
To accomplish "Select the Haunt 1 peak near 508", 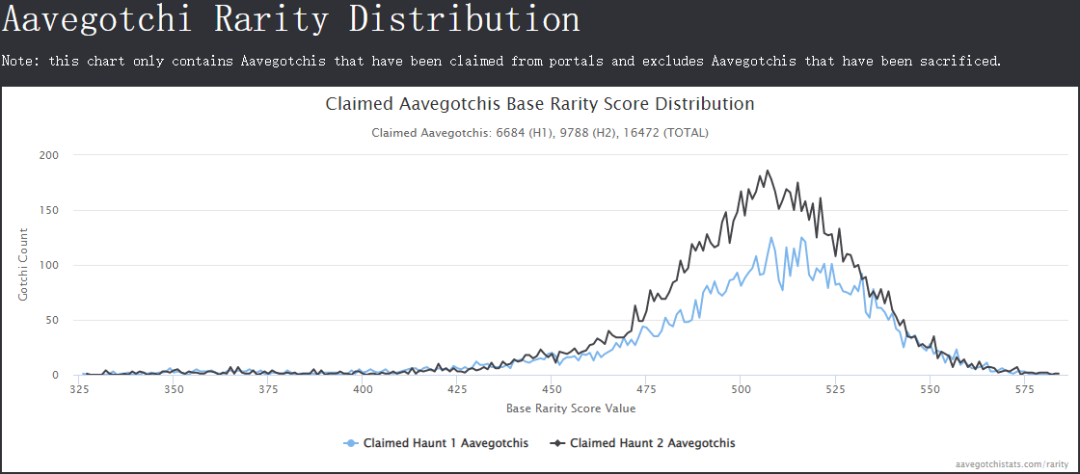I will point(771,238).
